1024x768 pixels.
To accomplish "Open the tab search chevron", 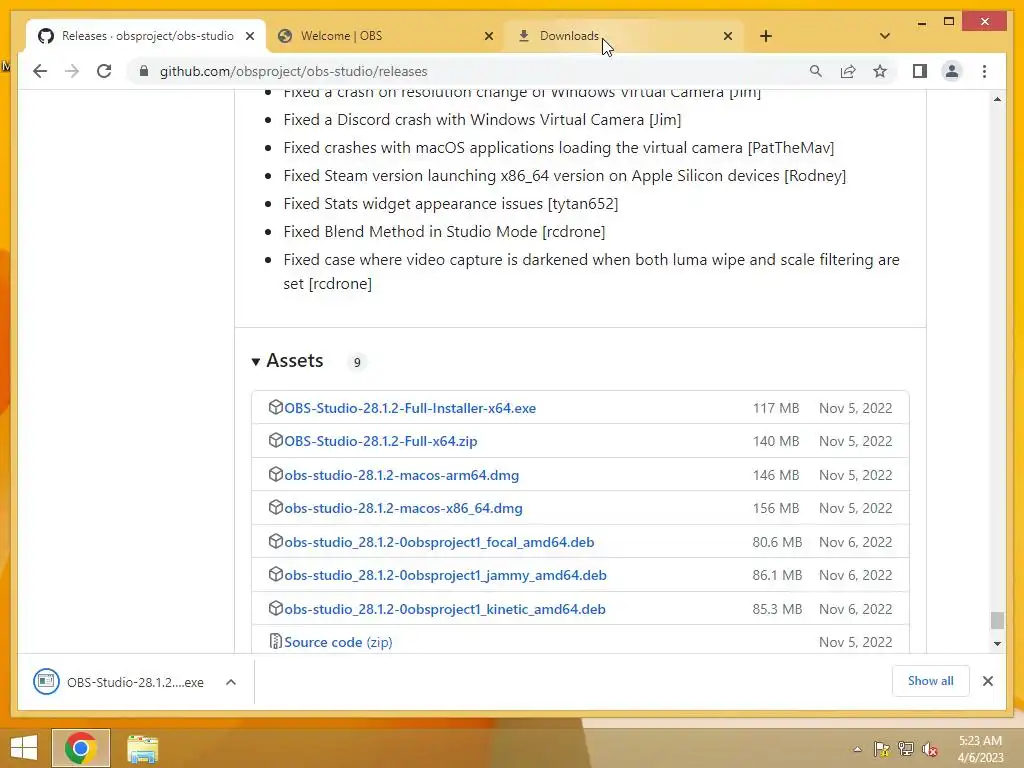I will tap(885, 36).
